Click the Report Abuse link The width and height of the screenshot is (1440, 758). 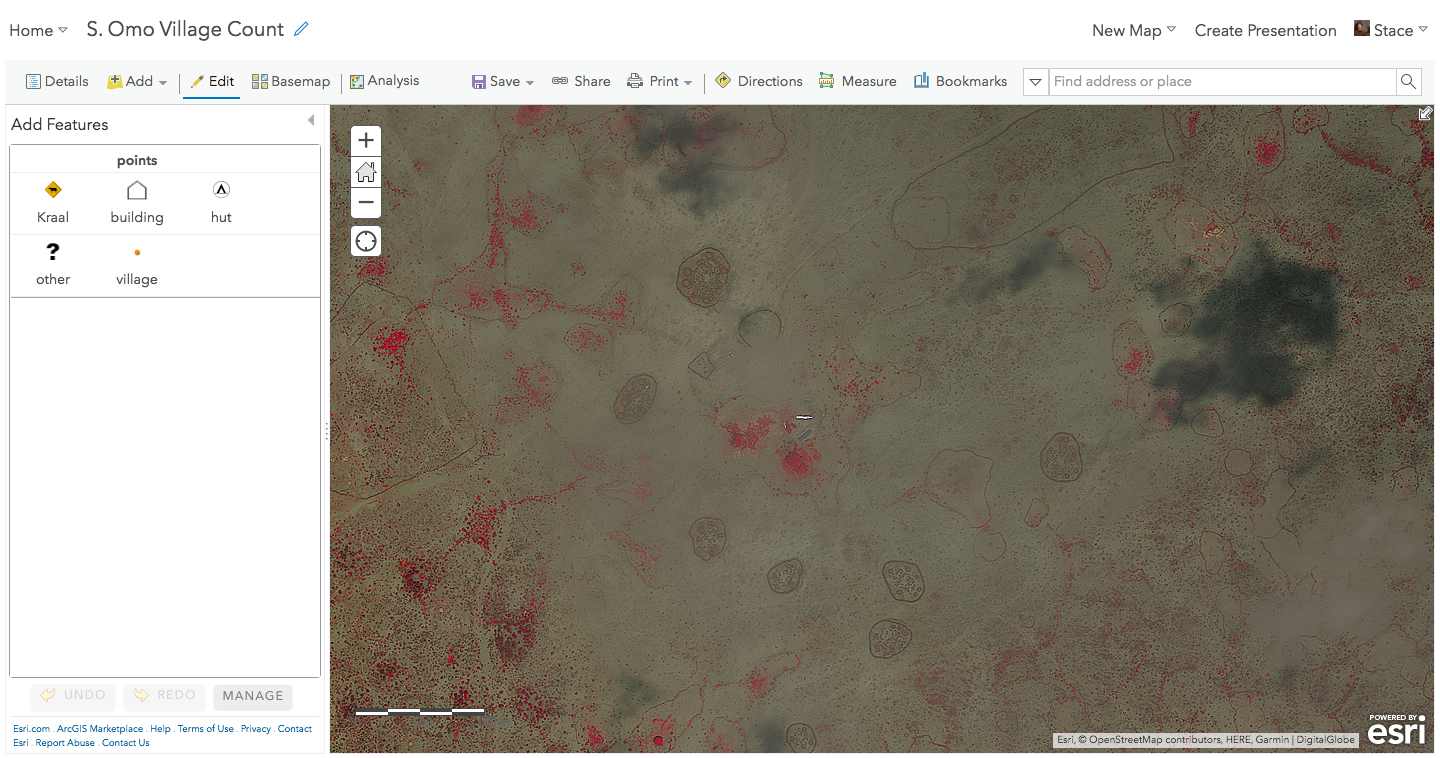click(x=65, y=743)
